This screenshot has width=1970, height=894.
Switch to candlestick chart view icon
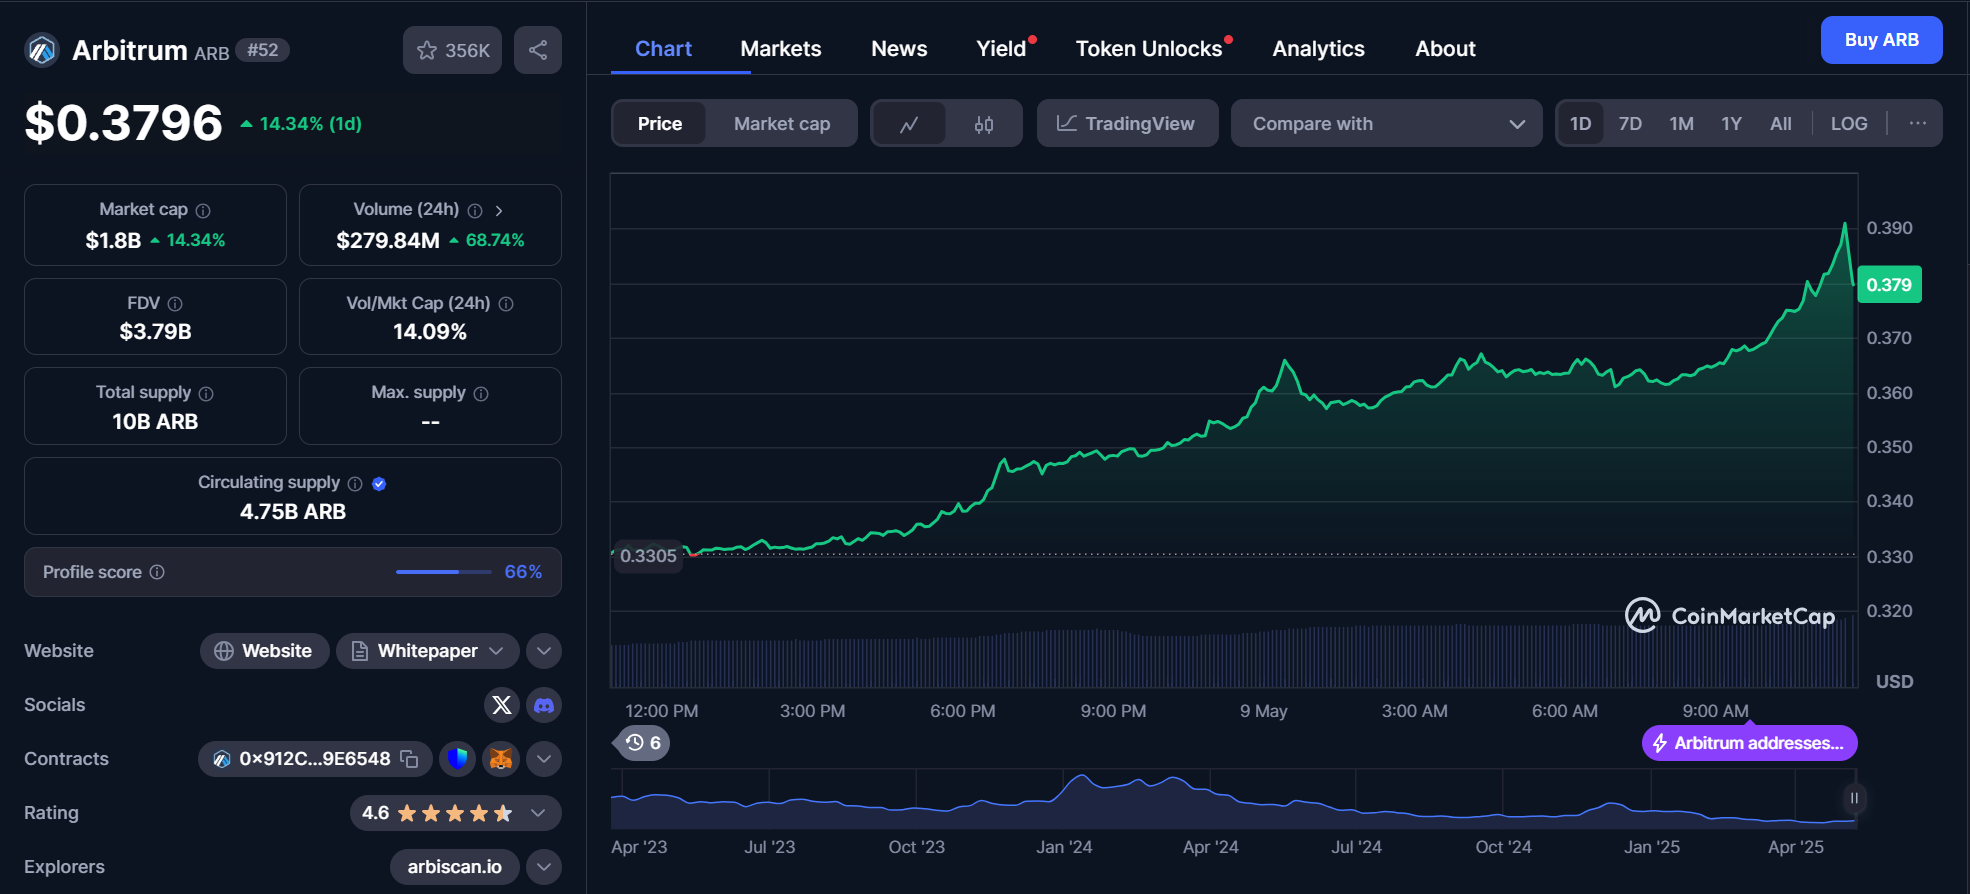tap(984, 124)
